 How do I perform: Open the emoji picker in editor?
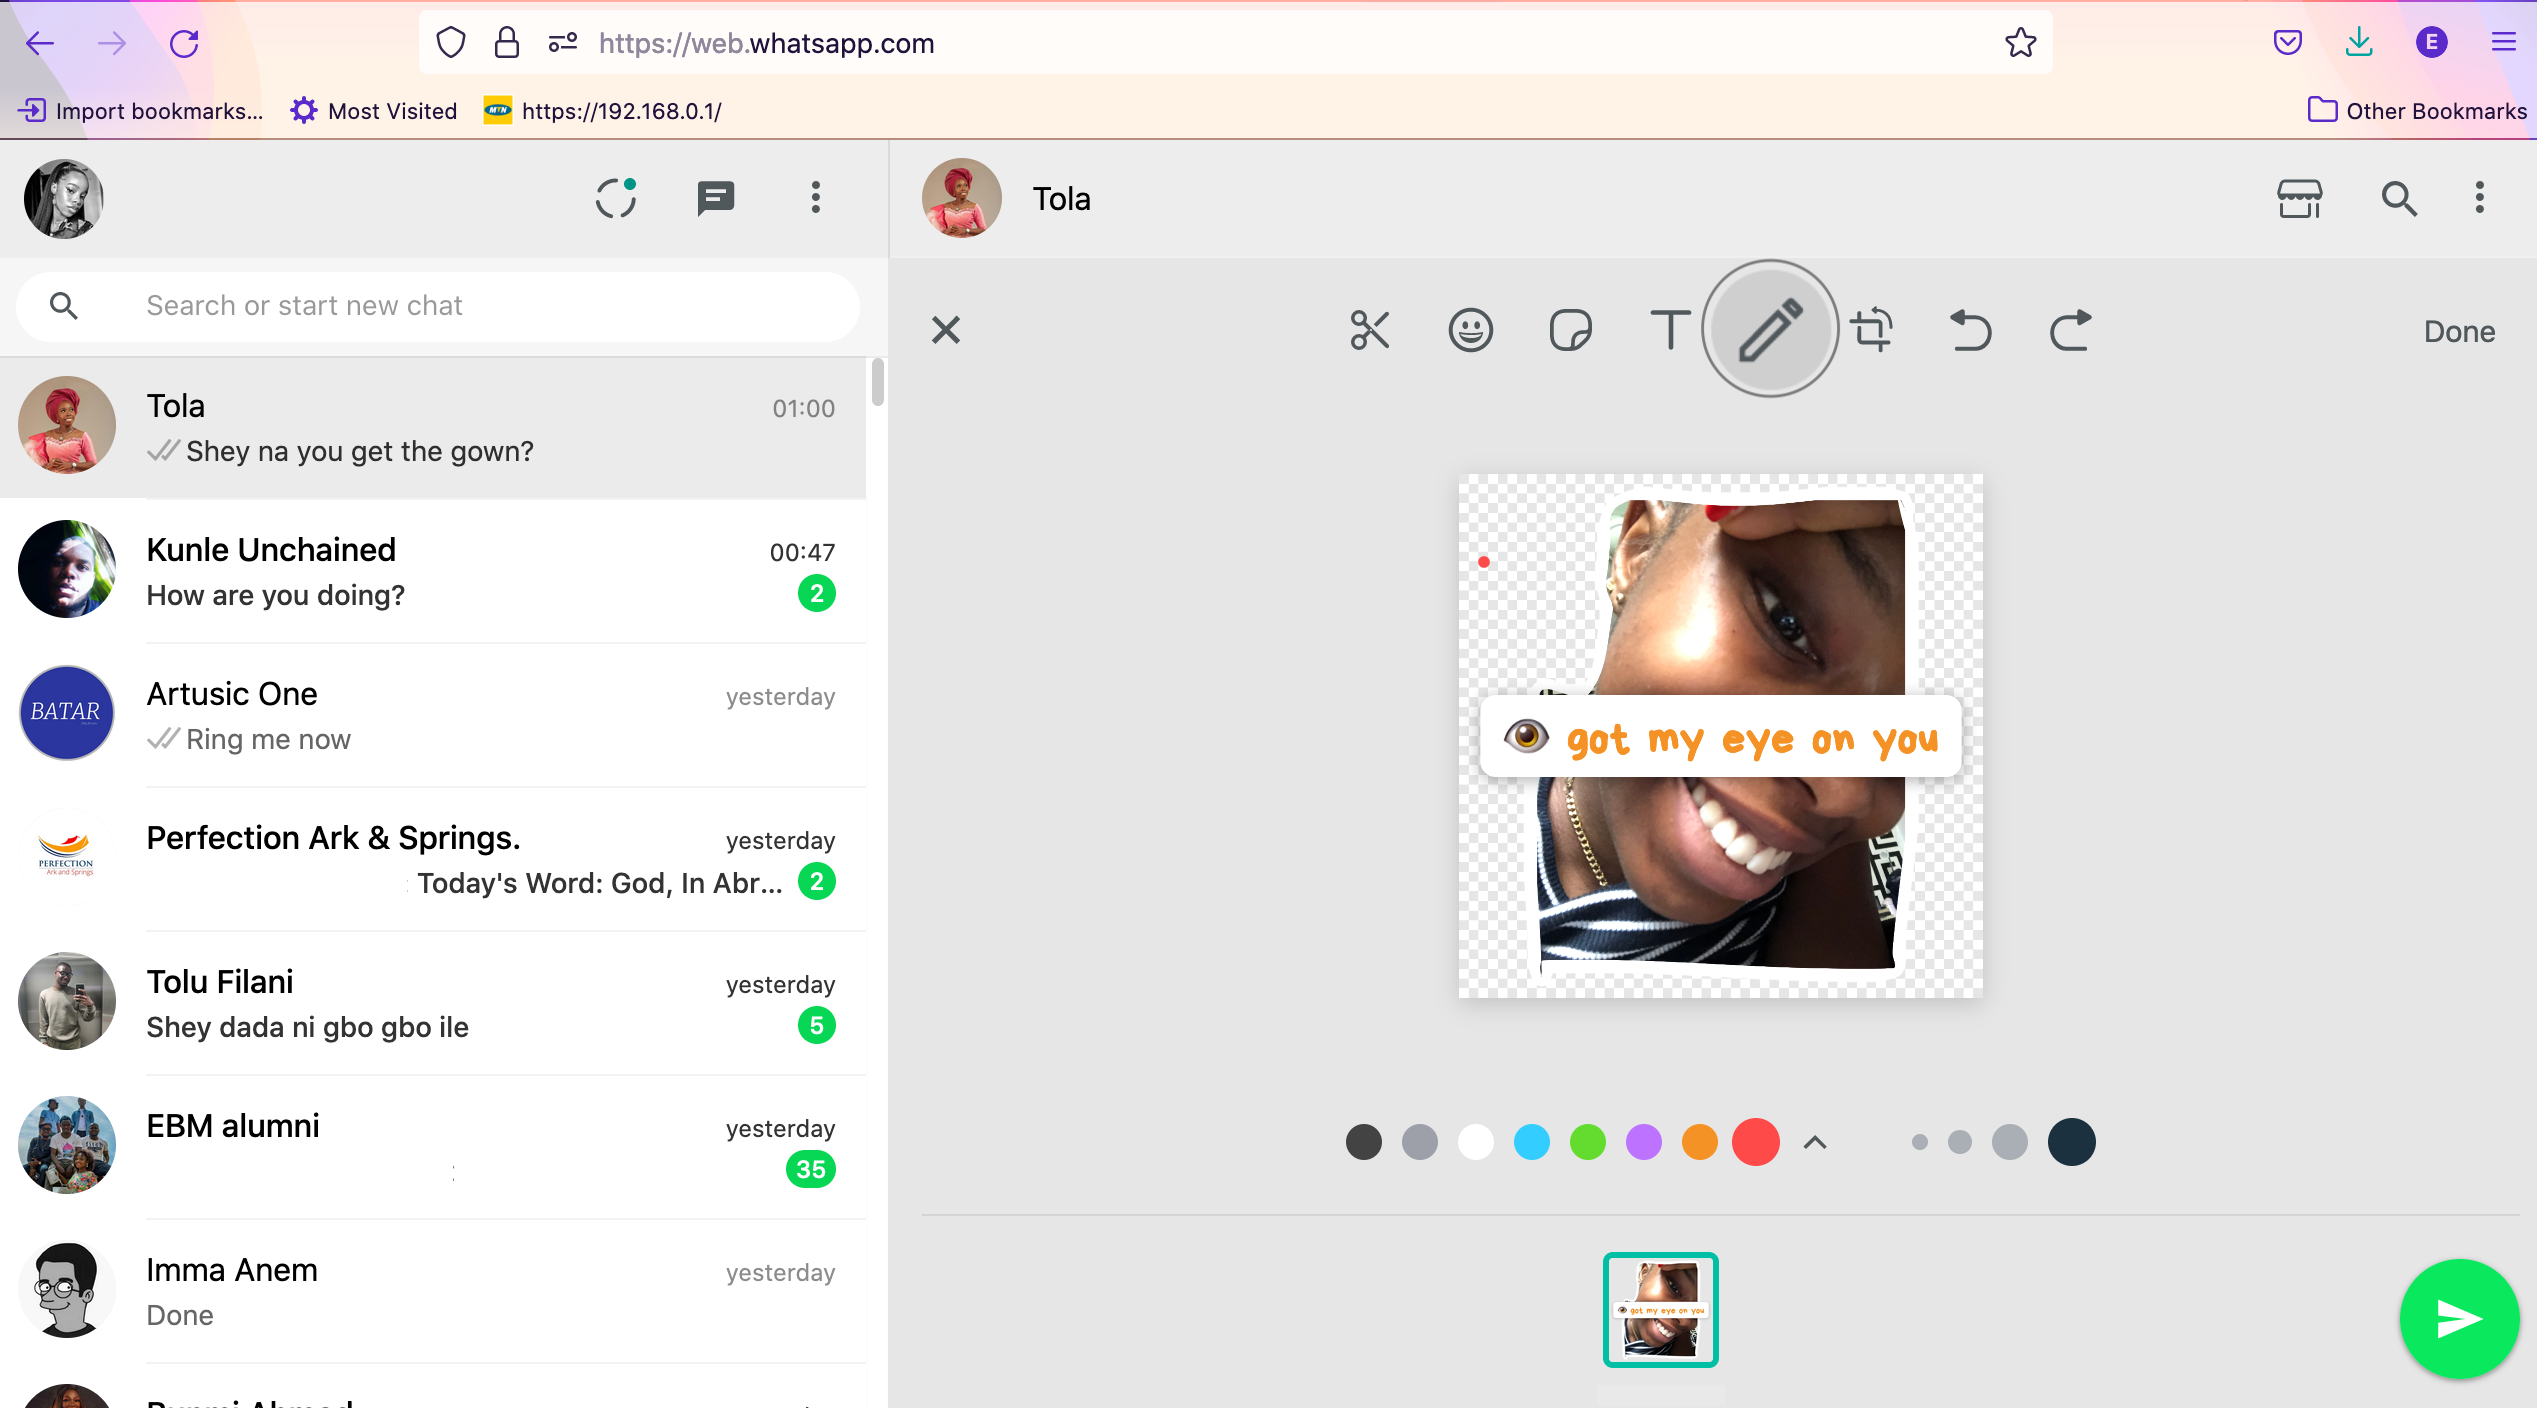coord(1470,330)
